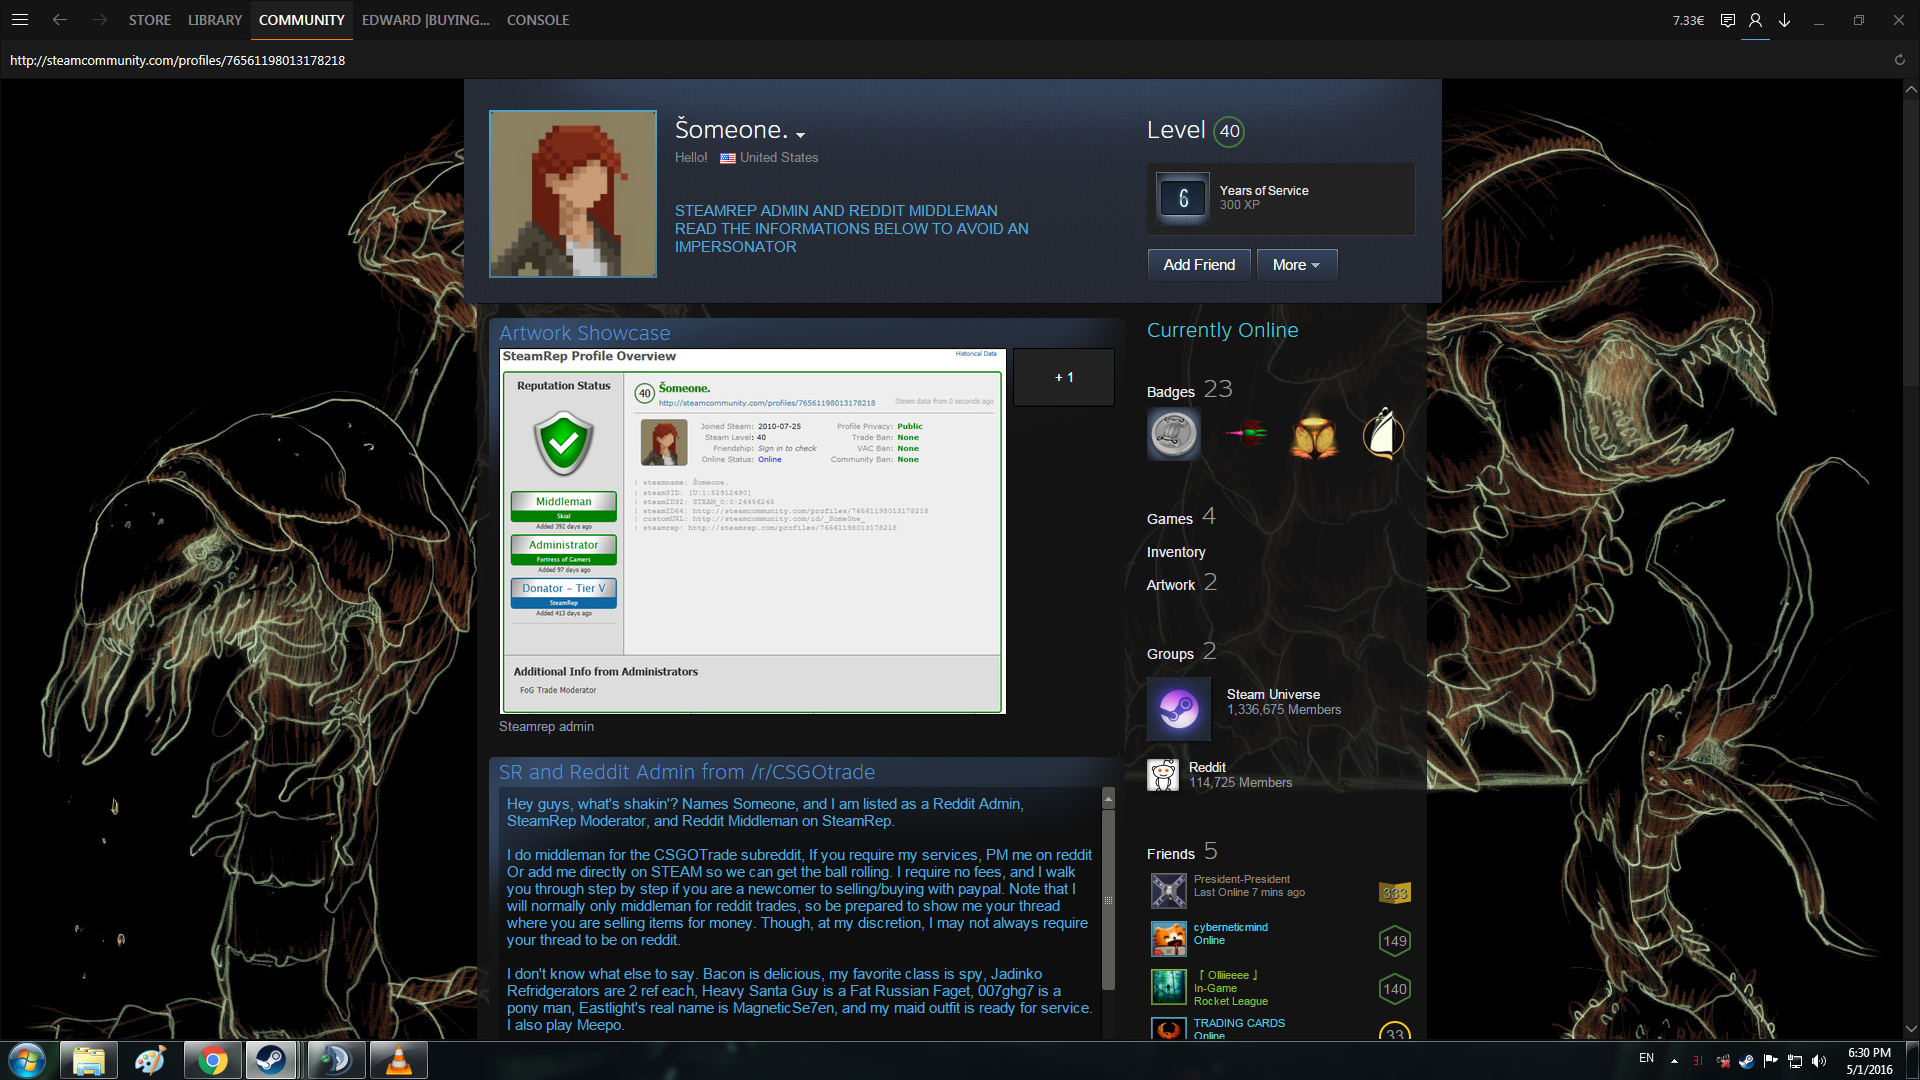Open the +1 additional artwork tile
Viewport: 1920px width, 1080px height.
pyautogui.click(x=1063, y=377)
